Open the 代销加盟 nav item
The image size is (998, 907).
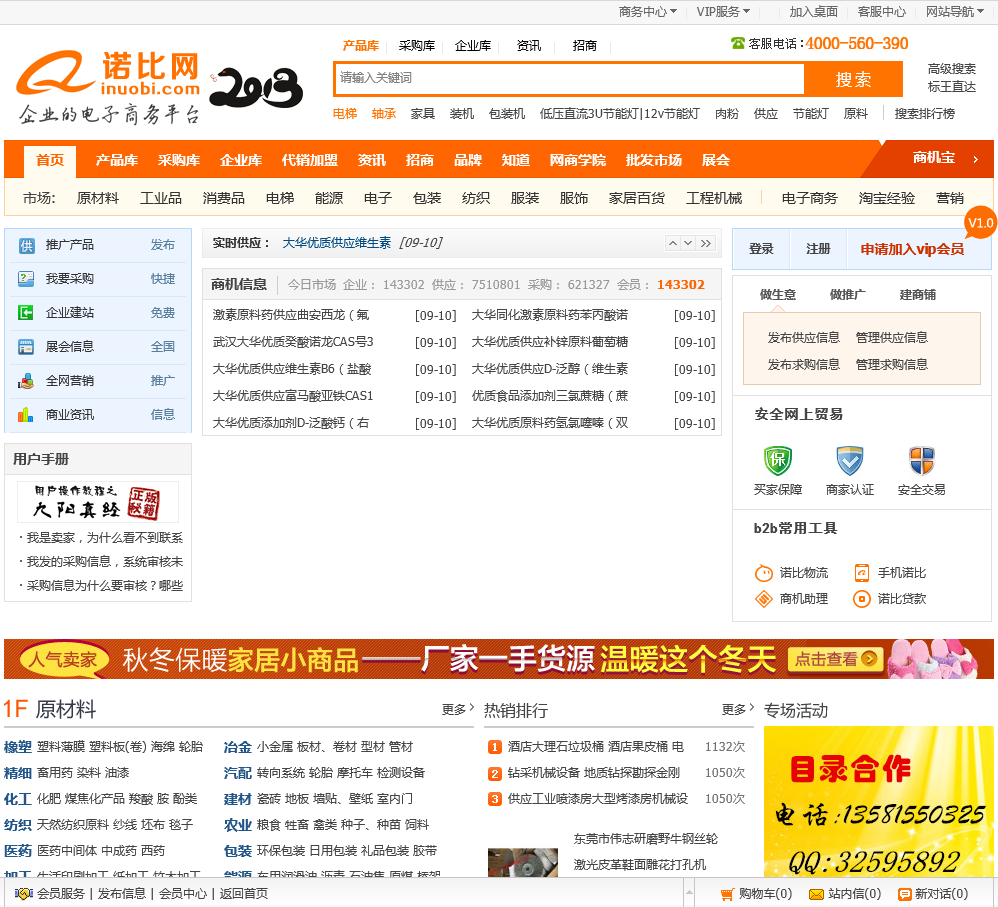(309, 160)
